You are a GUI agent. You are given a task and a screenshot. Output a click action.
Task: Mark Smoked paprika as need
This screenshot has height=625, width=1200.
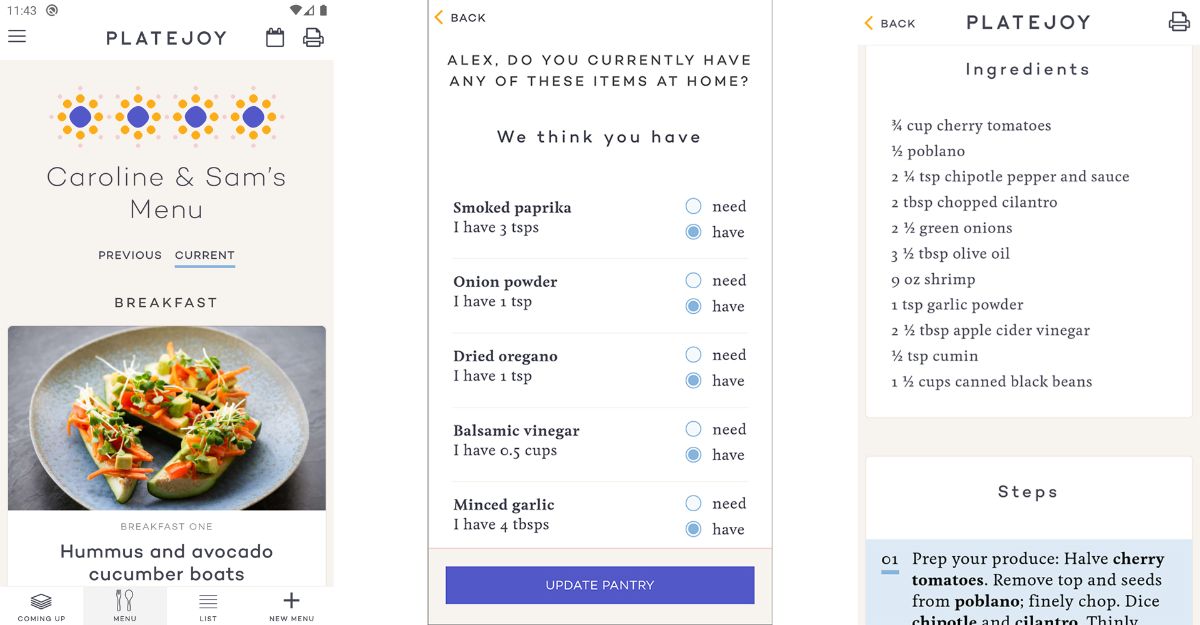694,207
